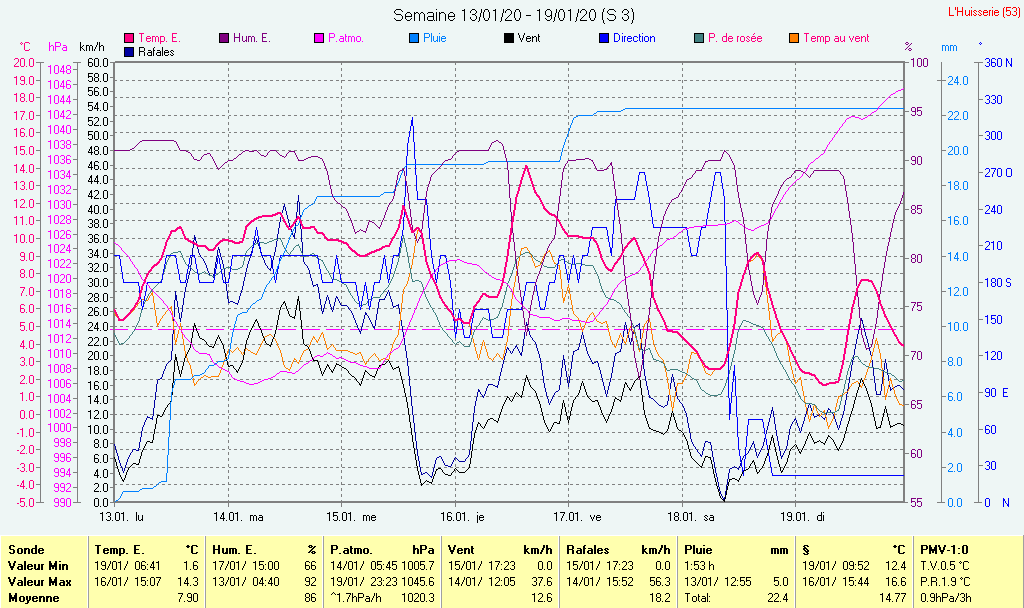Click the P. de rosée legend label
Image resolution: width=1024 pixels, height=608 pixels.
[x=735, y=39]
